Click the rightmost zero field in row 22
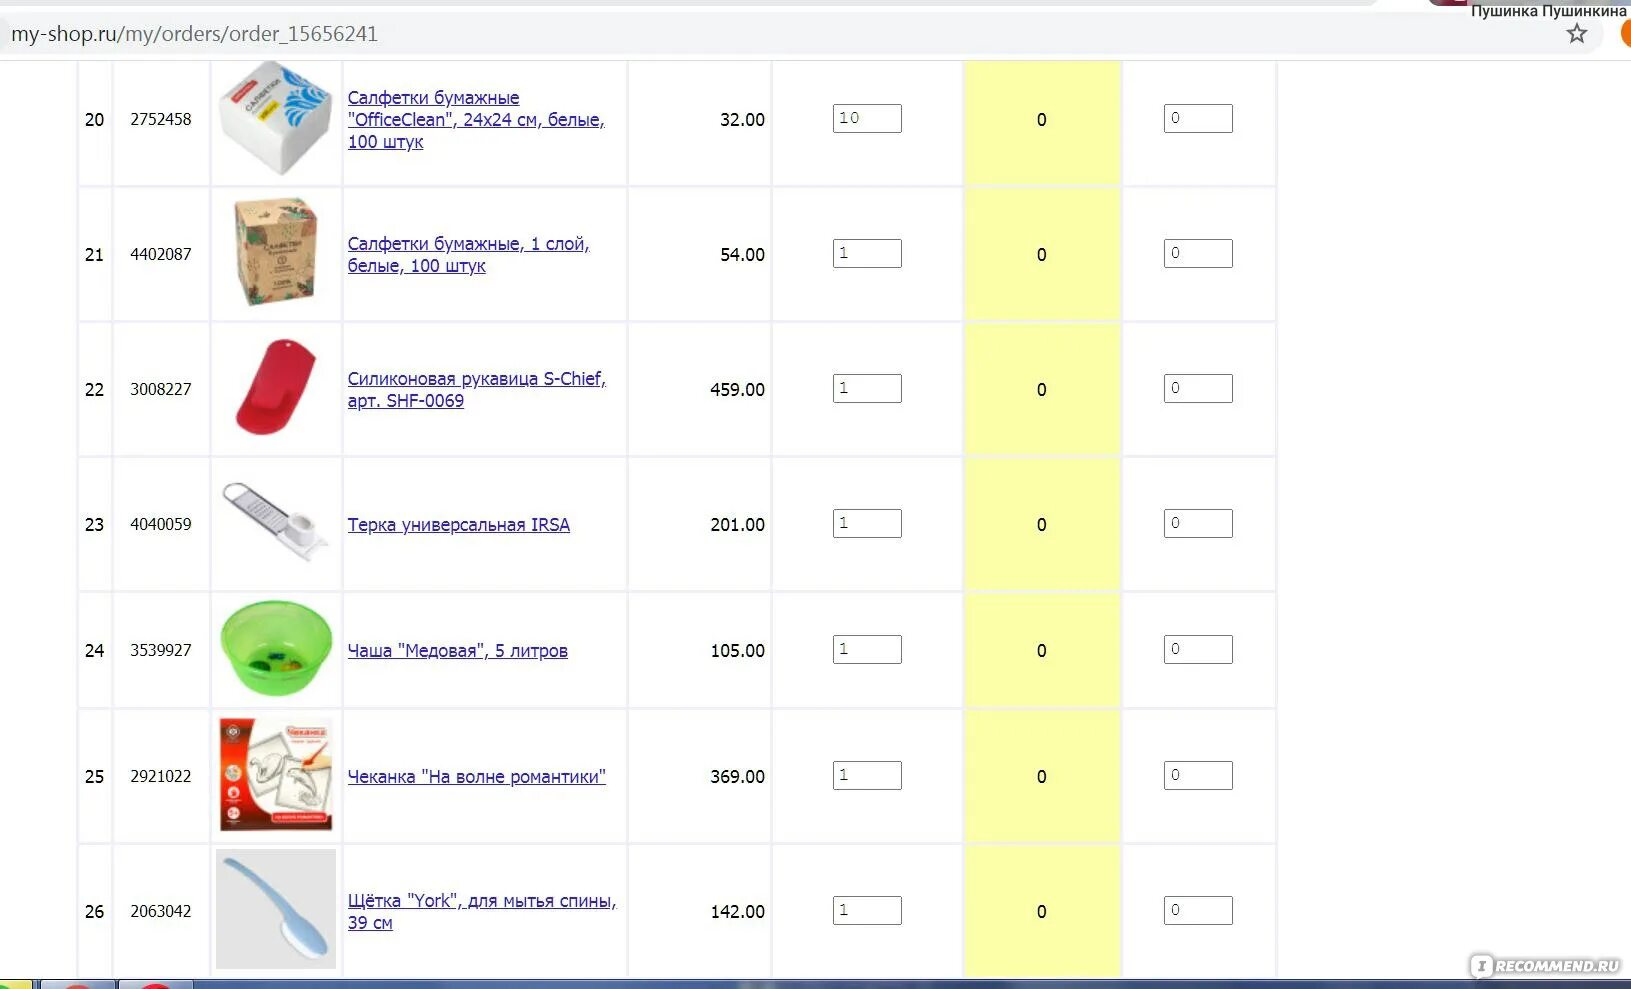Image resolution: width=1631 pixels, height=989 pixels. (1198, 388)
